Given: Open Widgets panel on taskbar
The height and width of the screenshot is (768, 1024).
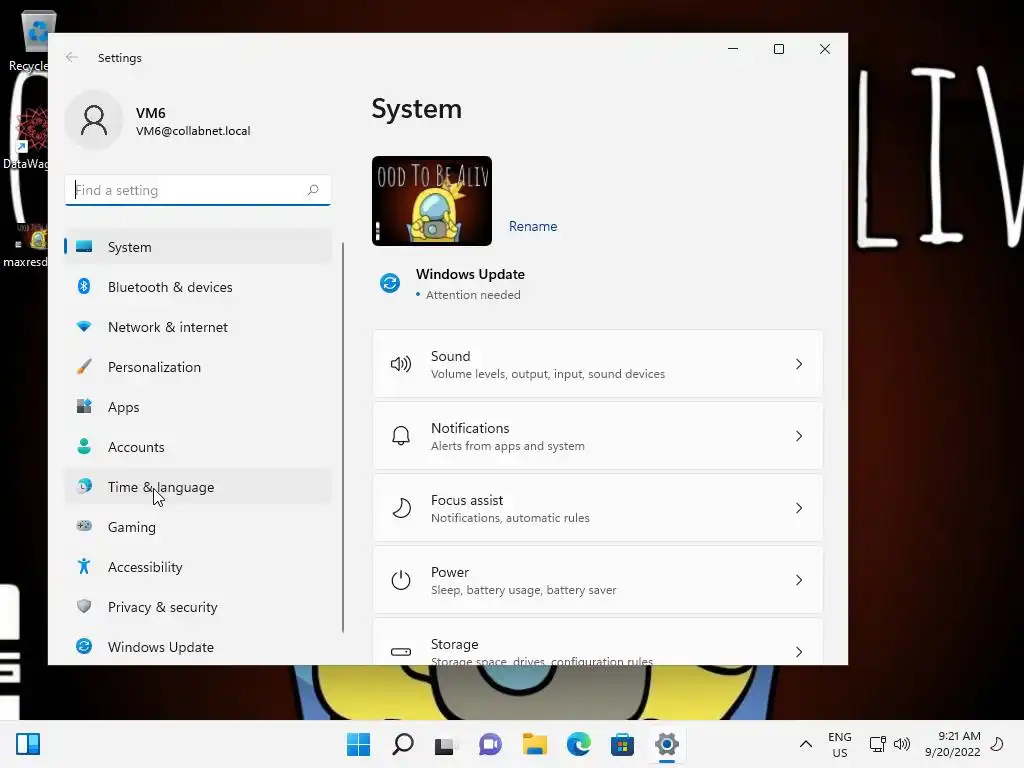Looking at the screenshot, I should tap(28, 744).
